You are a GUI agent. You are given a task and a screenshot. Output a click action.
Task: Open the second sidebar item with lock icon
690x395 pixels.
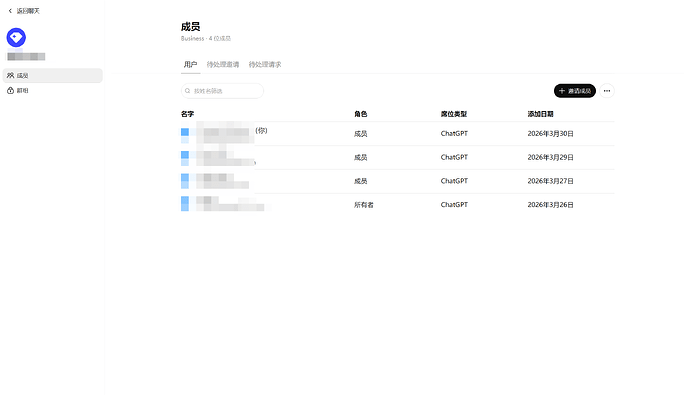click(x=52, y=91)
